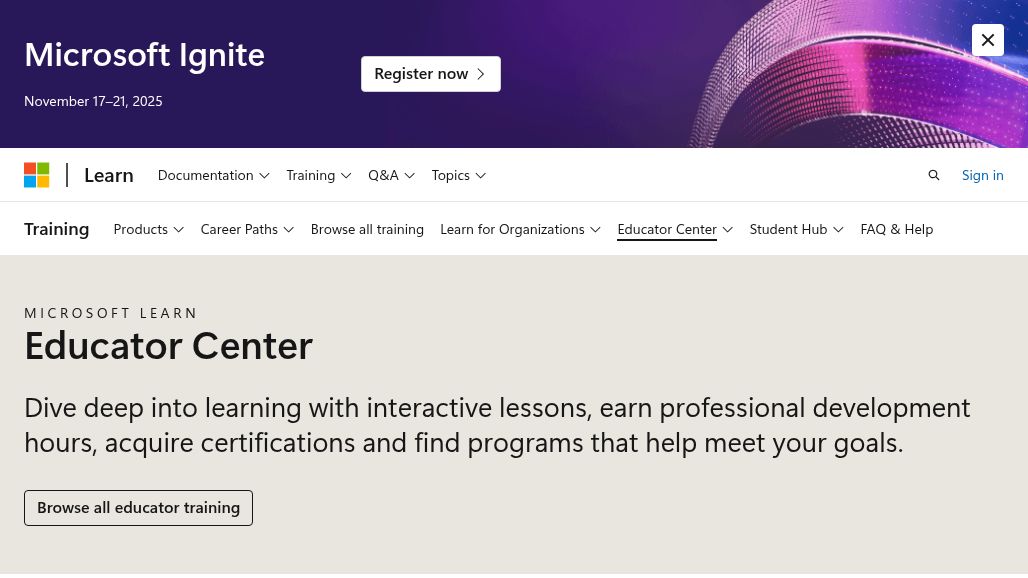This screenshot has height=578, width=1028.
Task: Click the arrow icon in Register now
Action: 481,74
